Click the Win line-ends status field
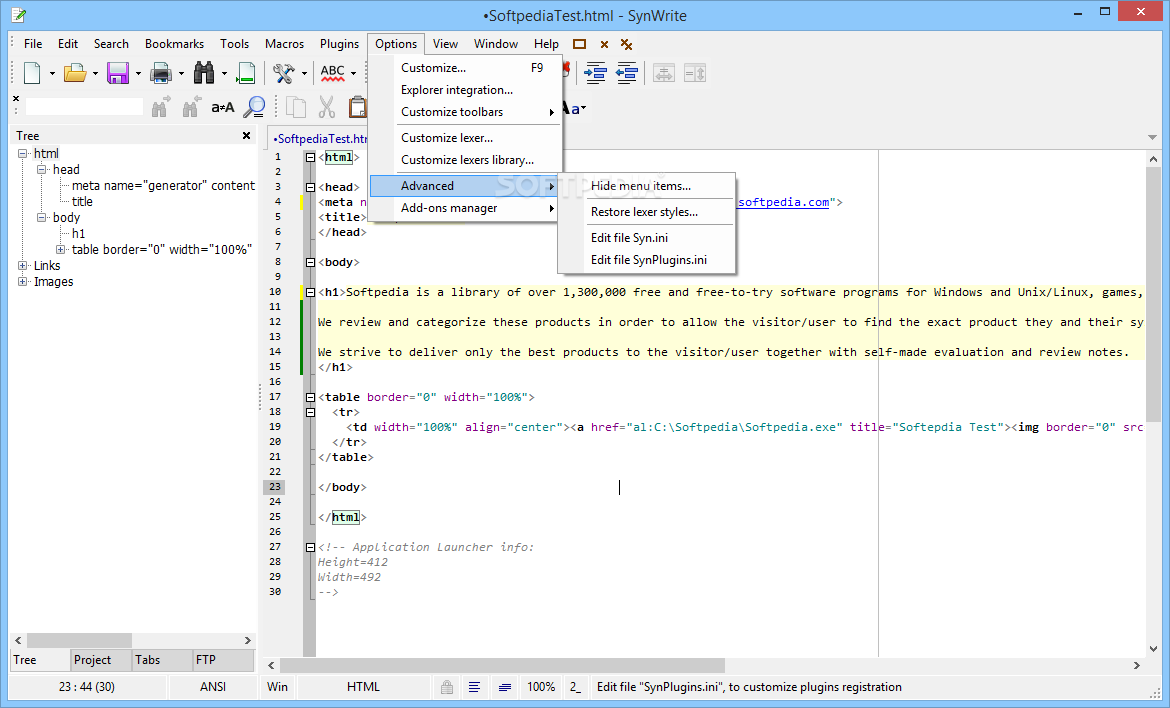Screen dimensions: 1170x708 (278, 687)
